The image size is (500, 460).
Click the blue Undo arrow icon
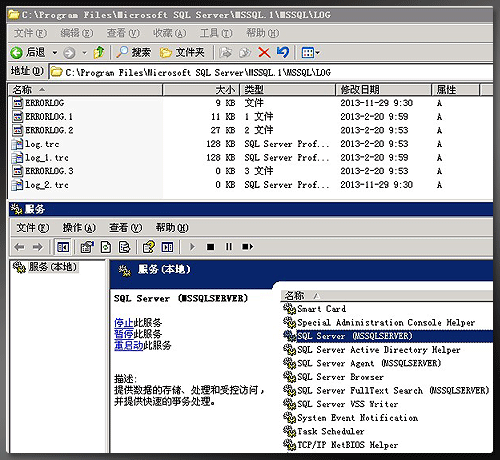click(283, 52)
